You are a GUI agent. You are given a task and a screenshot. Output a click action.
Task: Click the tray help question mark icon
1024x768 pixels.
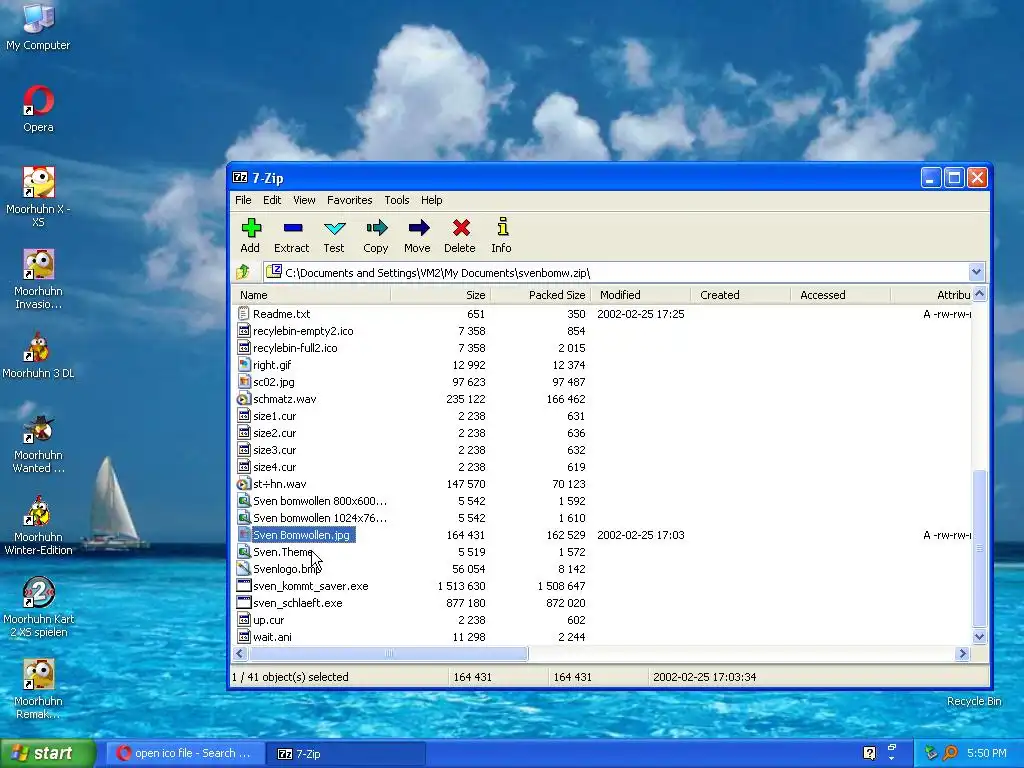(869, 753)
